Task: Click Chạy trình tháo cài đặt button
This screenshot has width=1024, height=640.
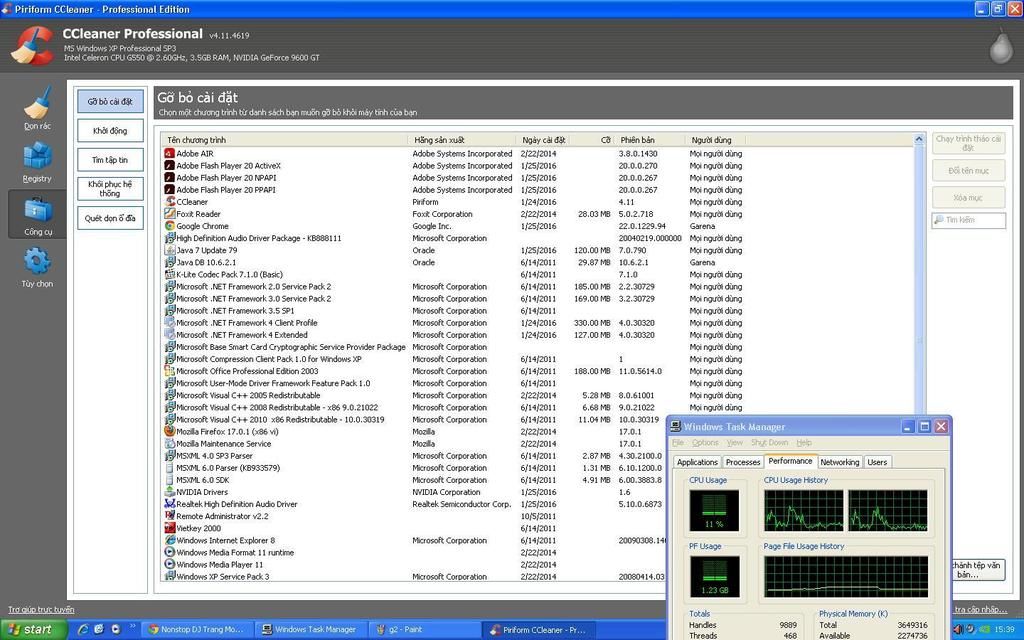Action: pyautogui.click(x=968, y=143)
